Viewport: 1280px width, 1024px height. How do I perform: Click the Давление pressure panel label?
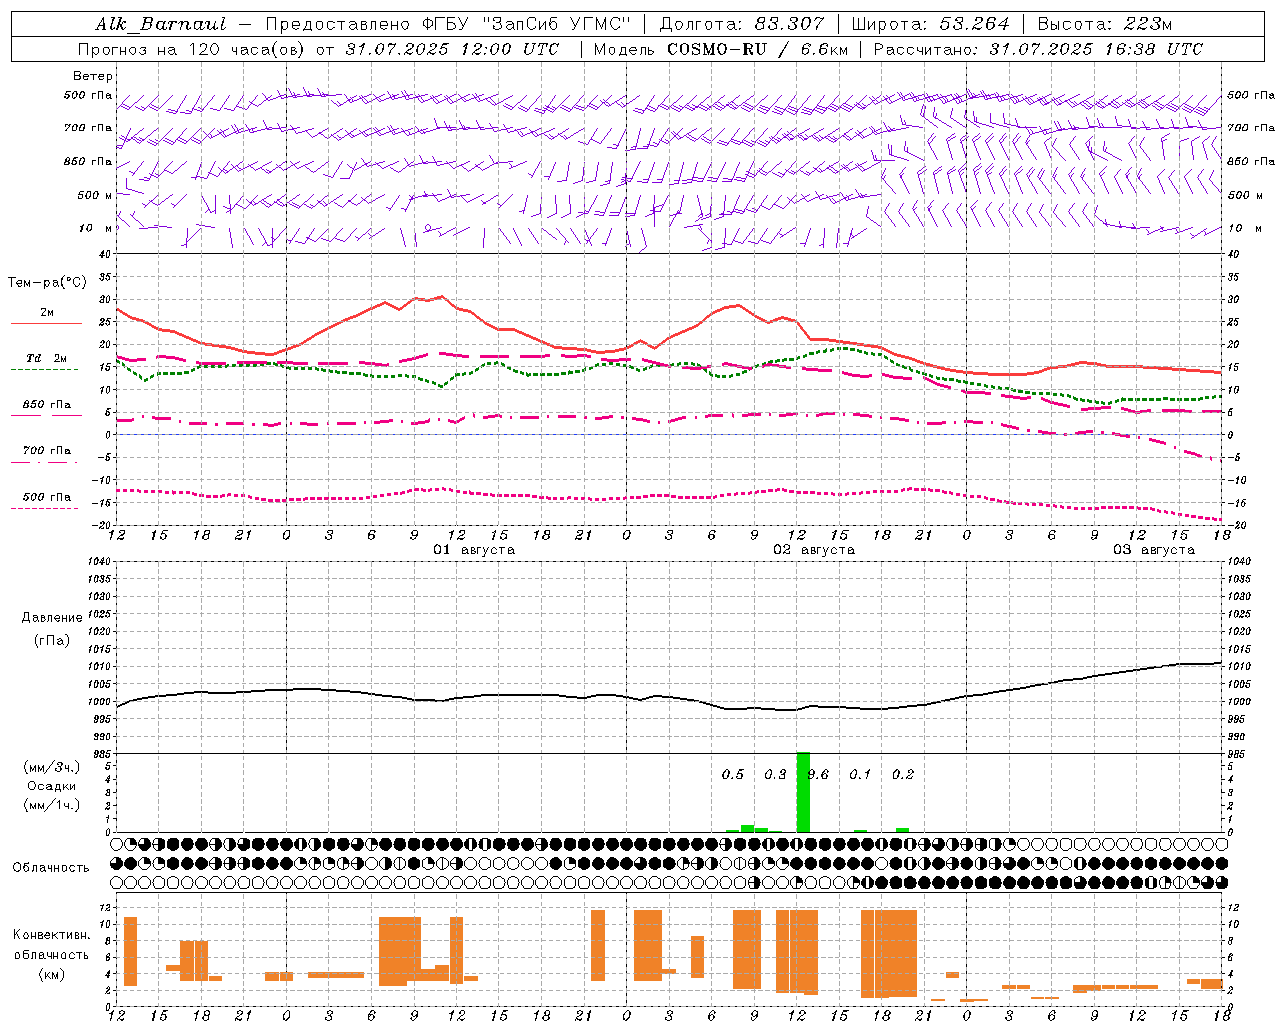click(x=52, y=618)
